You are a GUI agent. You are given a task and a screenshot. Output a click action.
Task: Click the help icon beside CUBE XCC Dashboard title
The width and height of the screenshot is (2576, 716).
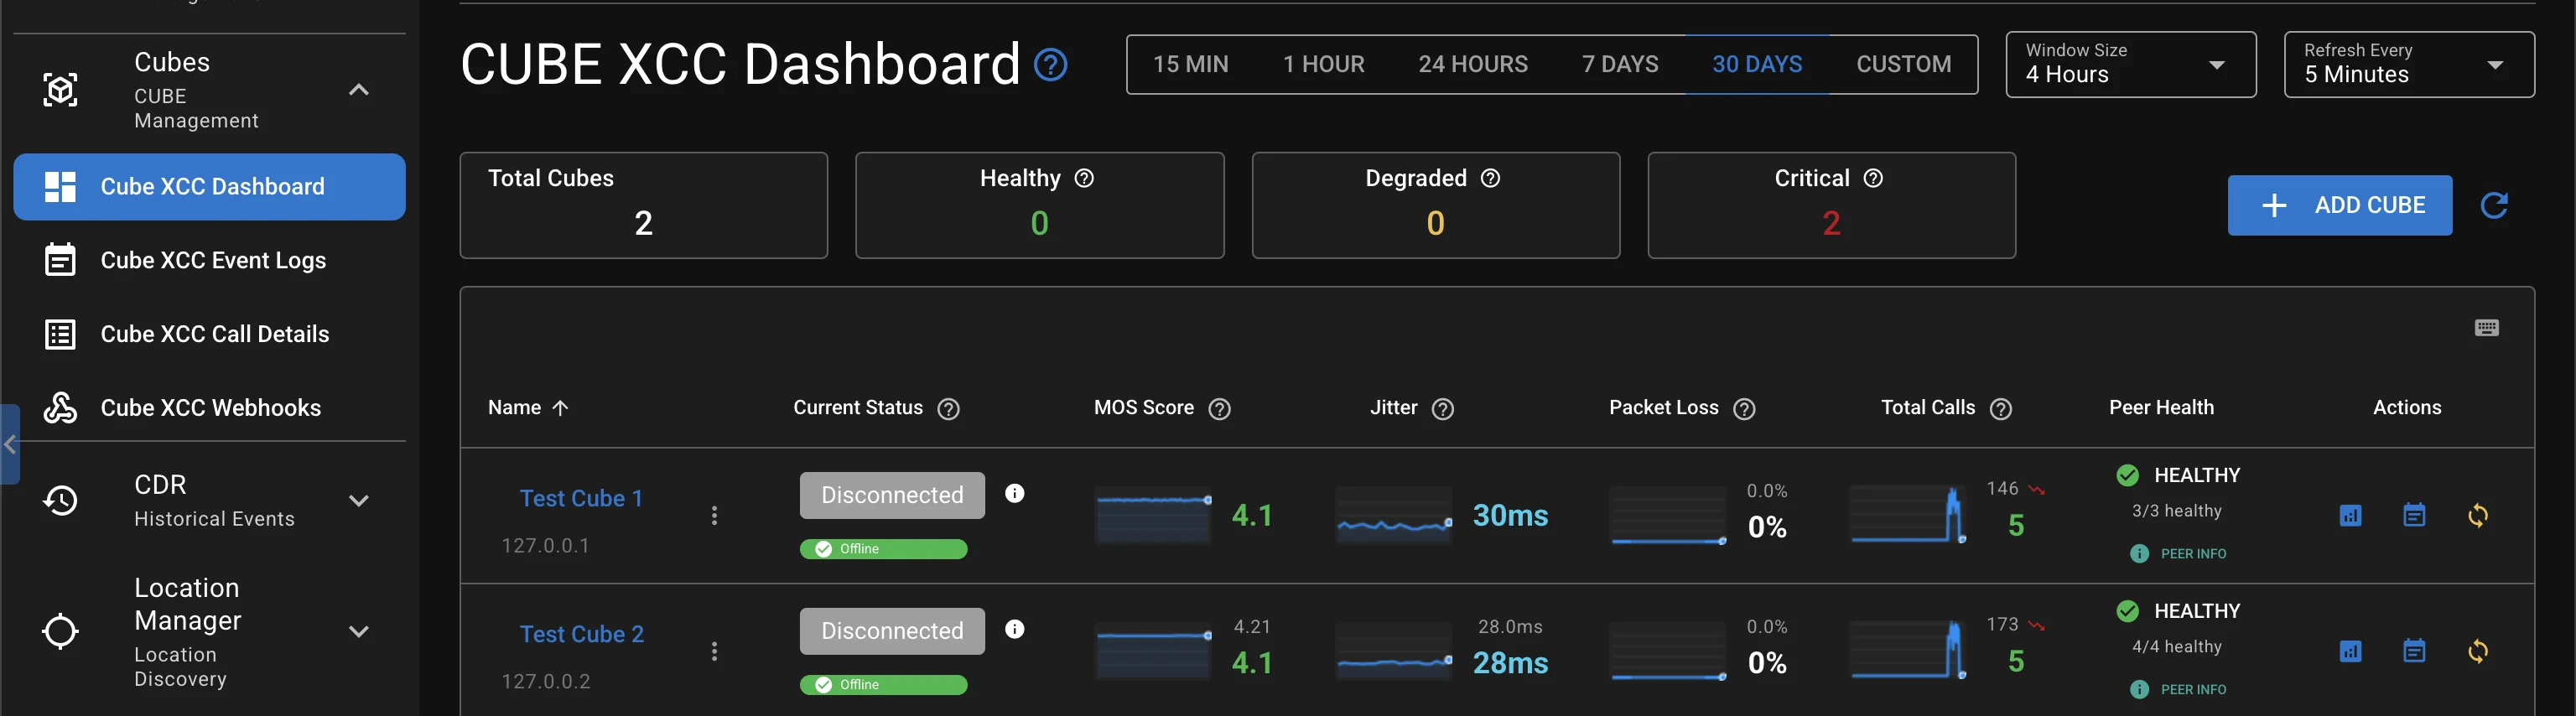point(1050,65)
